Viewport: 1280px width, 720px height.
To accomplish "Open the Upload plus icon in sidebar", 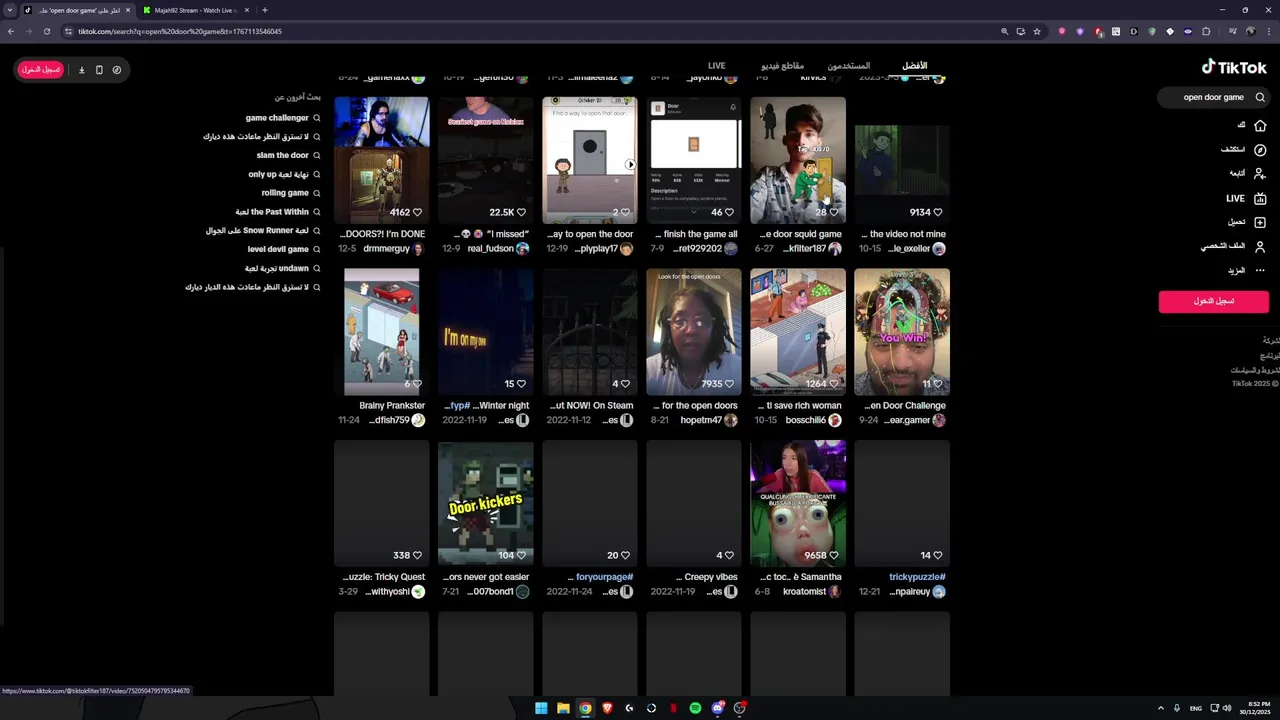I will point(1260,222).
